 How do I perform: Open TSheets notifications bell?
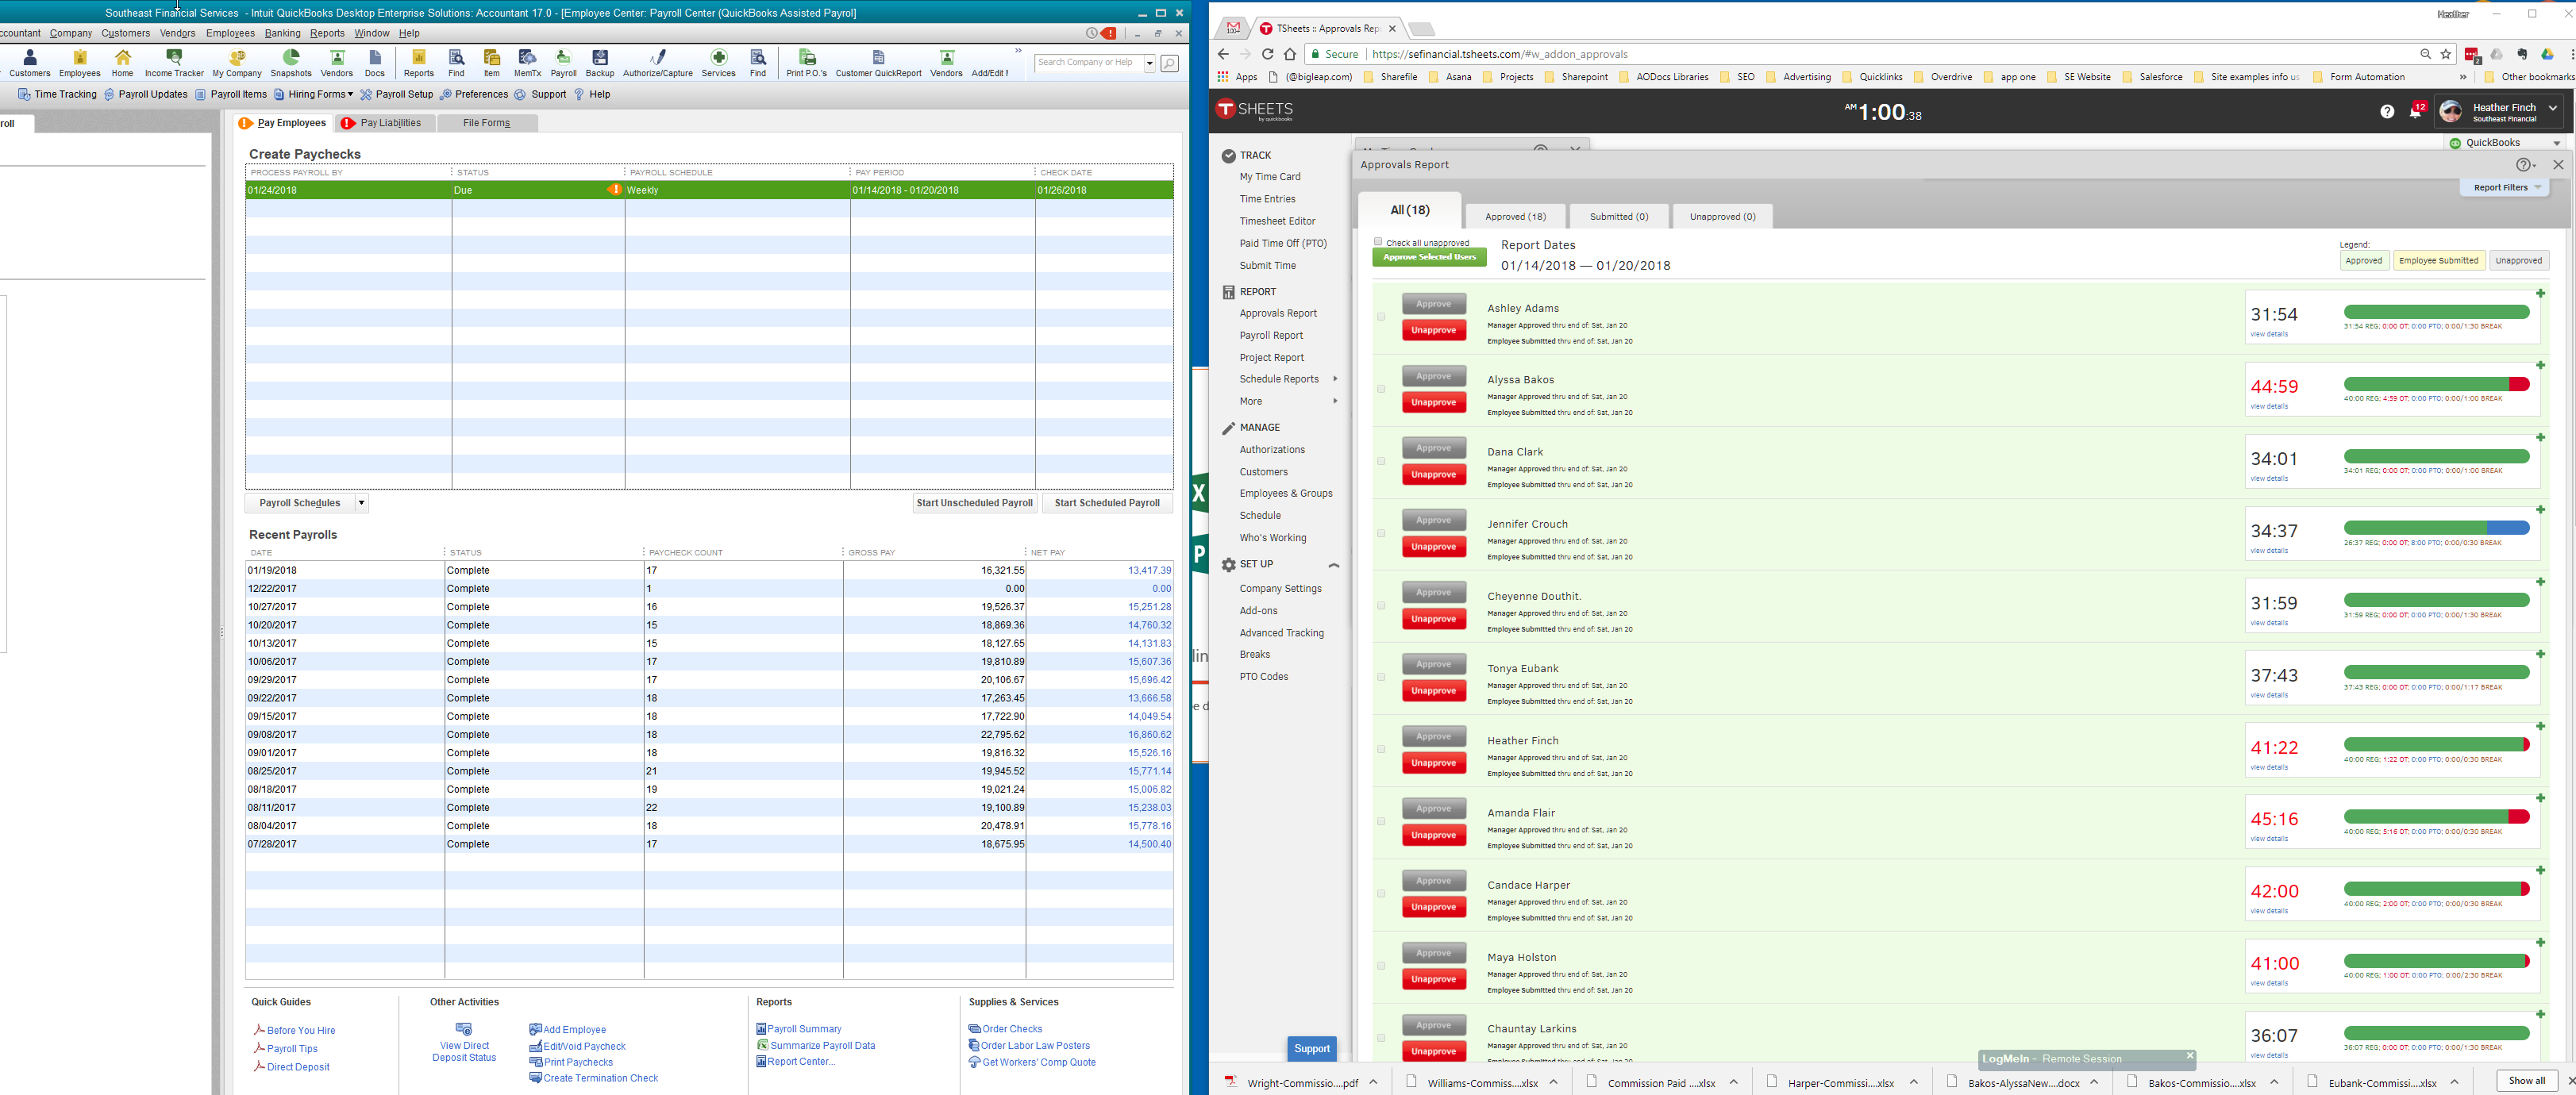[2415, 111]
